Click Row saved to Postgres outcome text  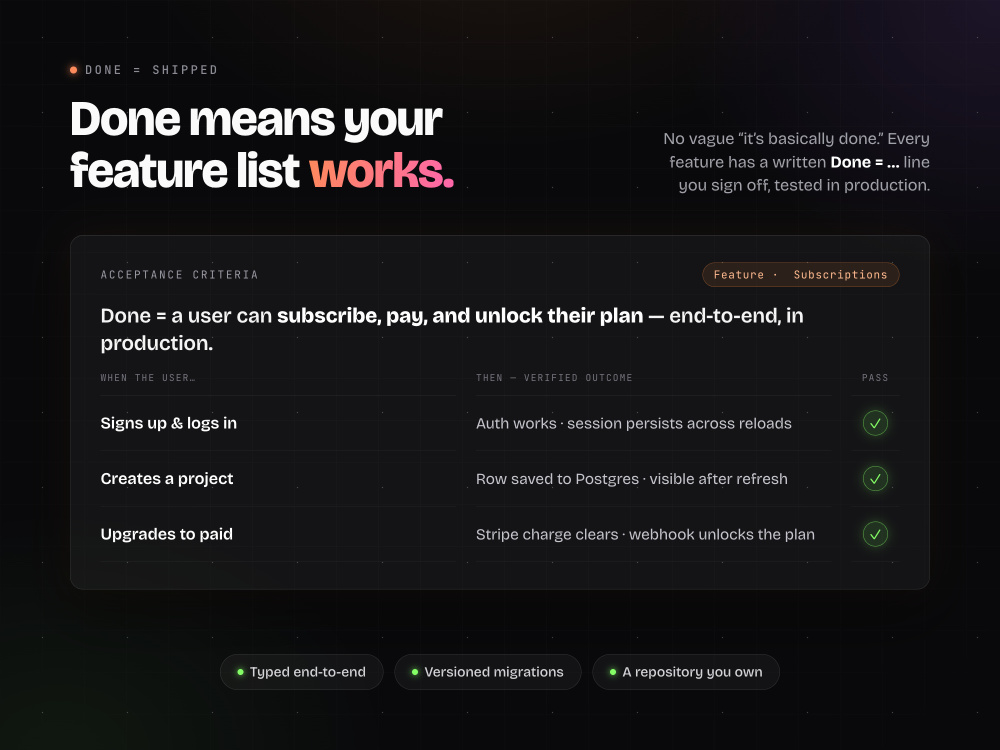click(631, 479)
